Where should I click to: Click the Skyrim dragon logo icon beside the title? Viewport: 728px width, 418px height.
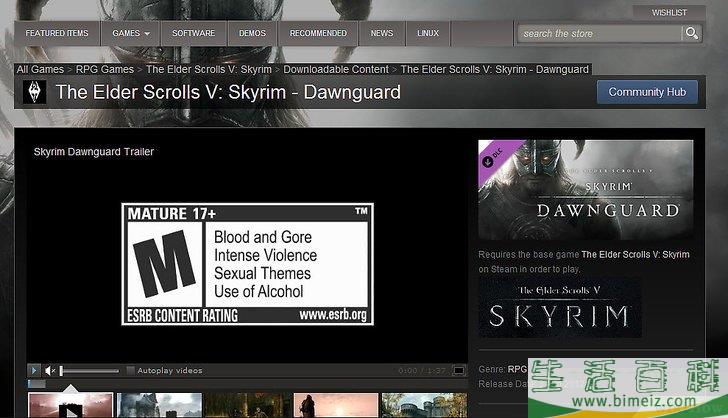(x=34, y=92)
